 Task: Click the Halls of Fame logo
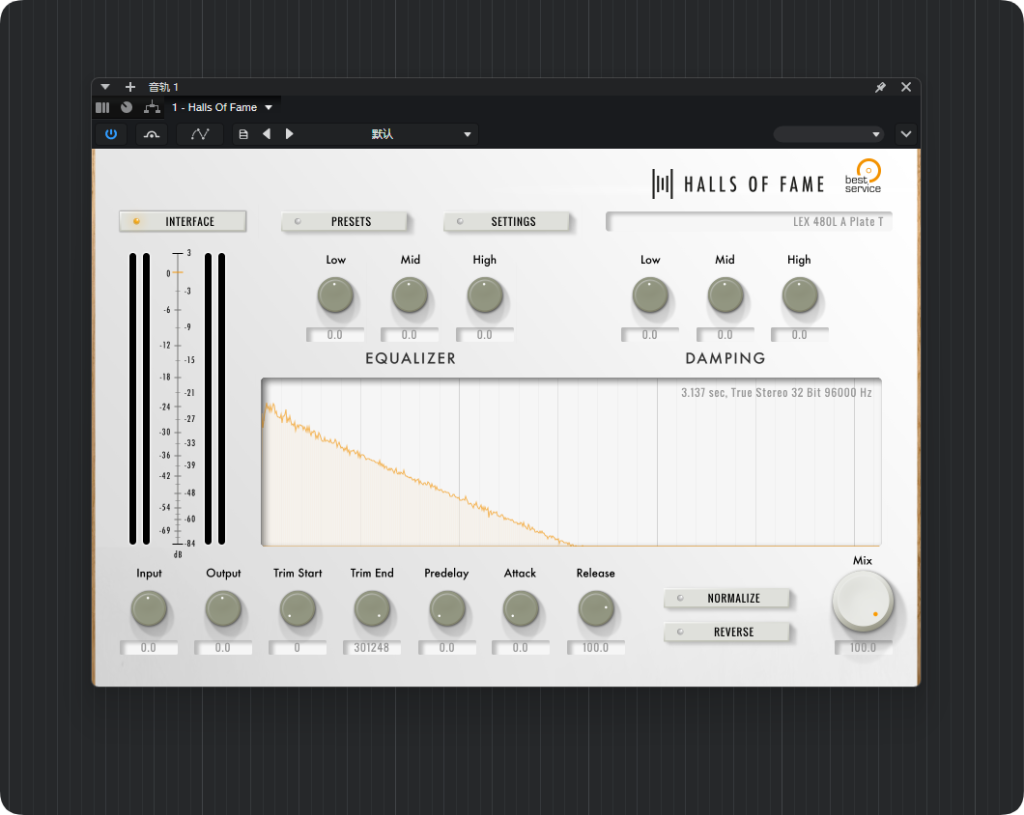pos(739,184)
